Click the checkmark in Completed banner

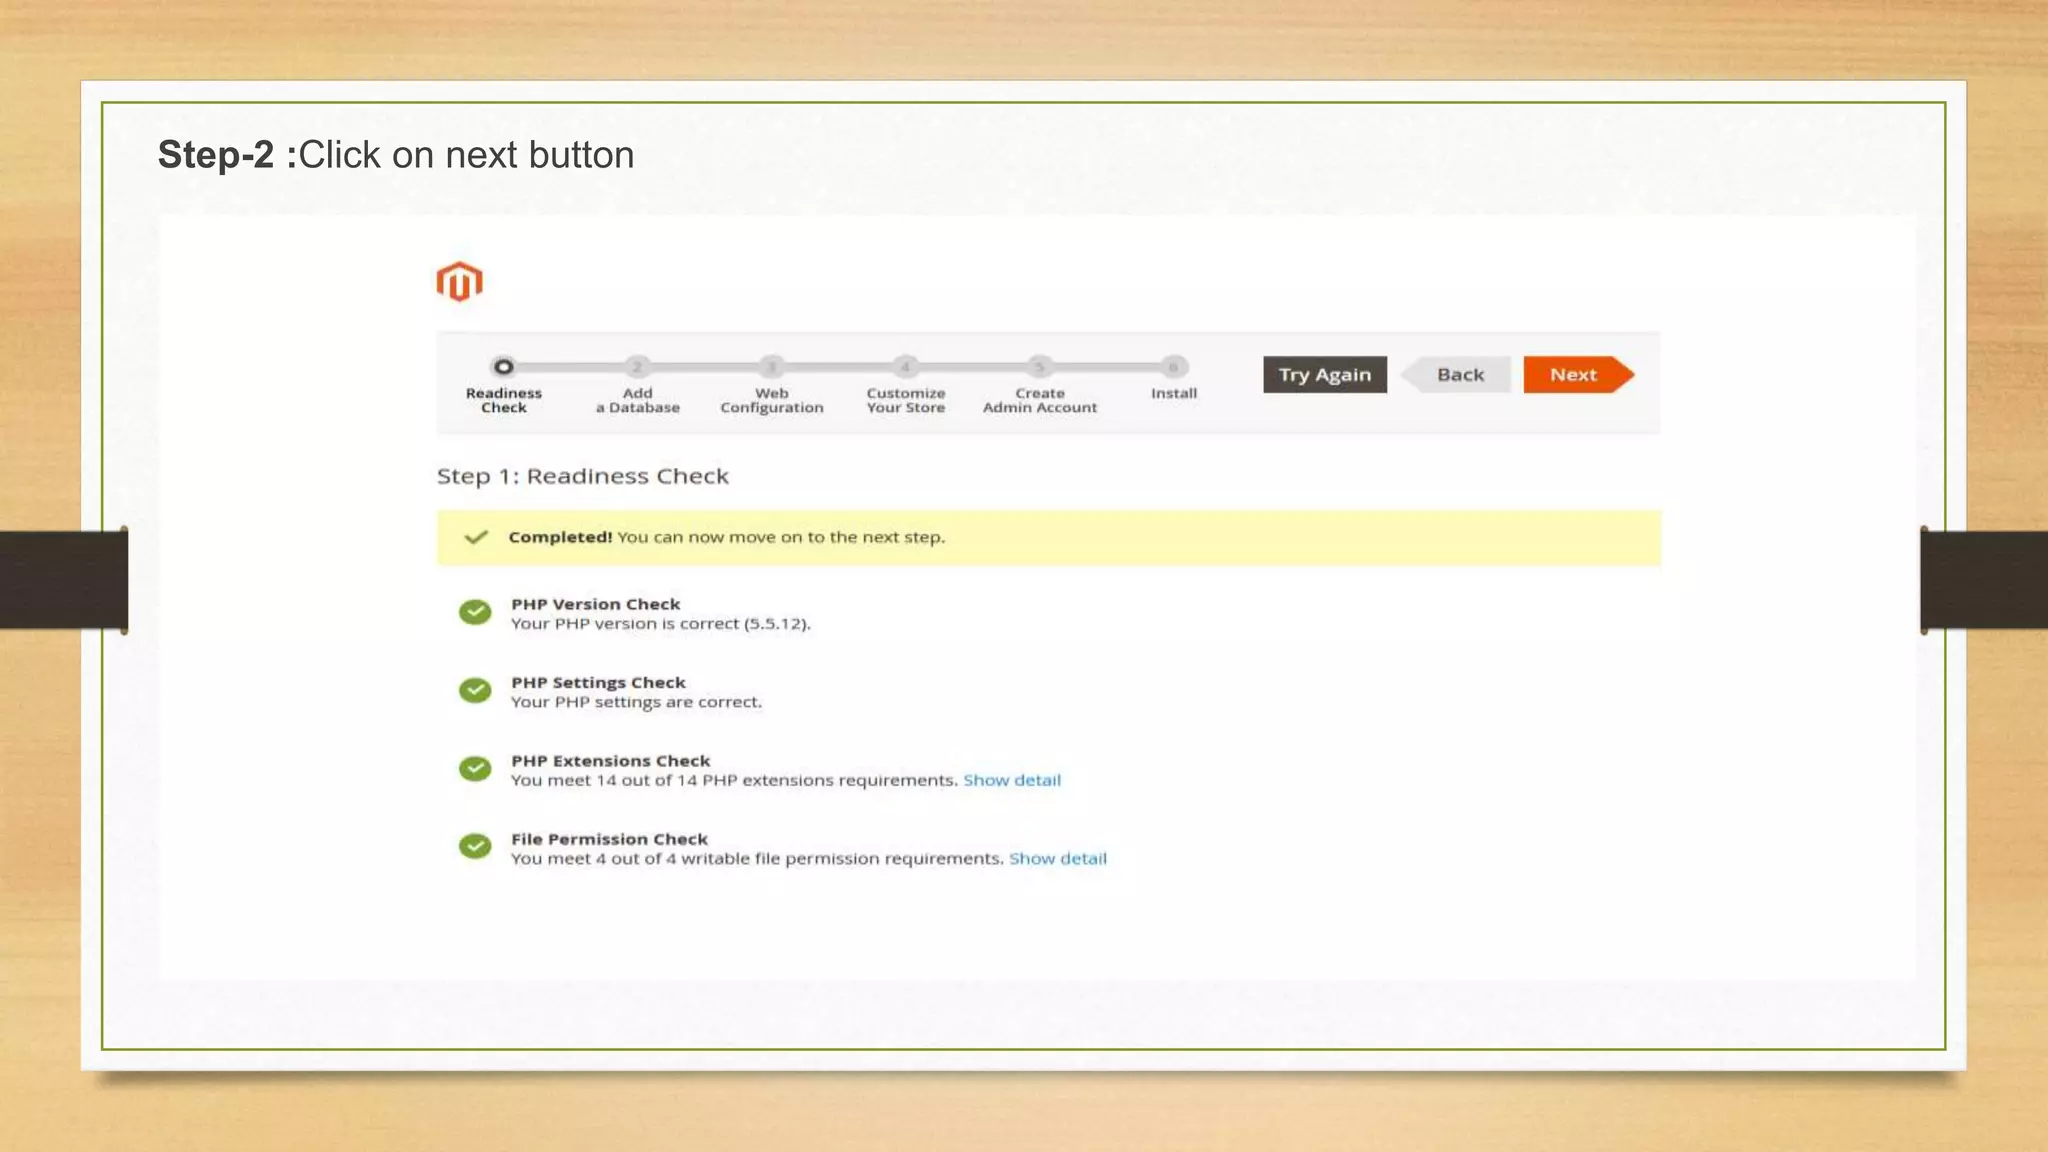[x=476, y=537]
